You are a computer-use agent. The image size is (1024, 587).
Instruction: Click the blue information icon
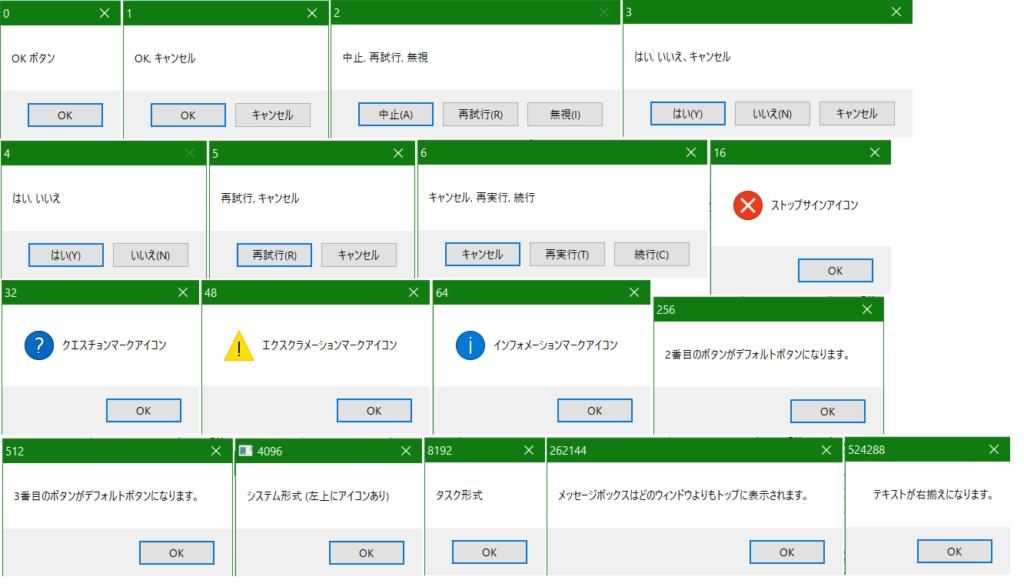click(470, 345)
